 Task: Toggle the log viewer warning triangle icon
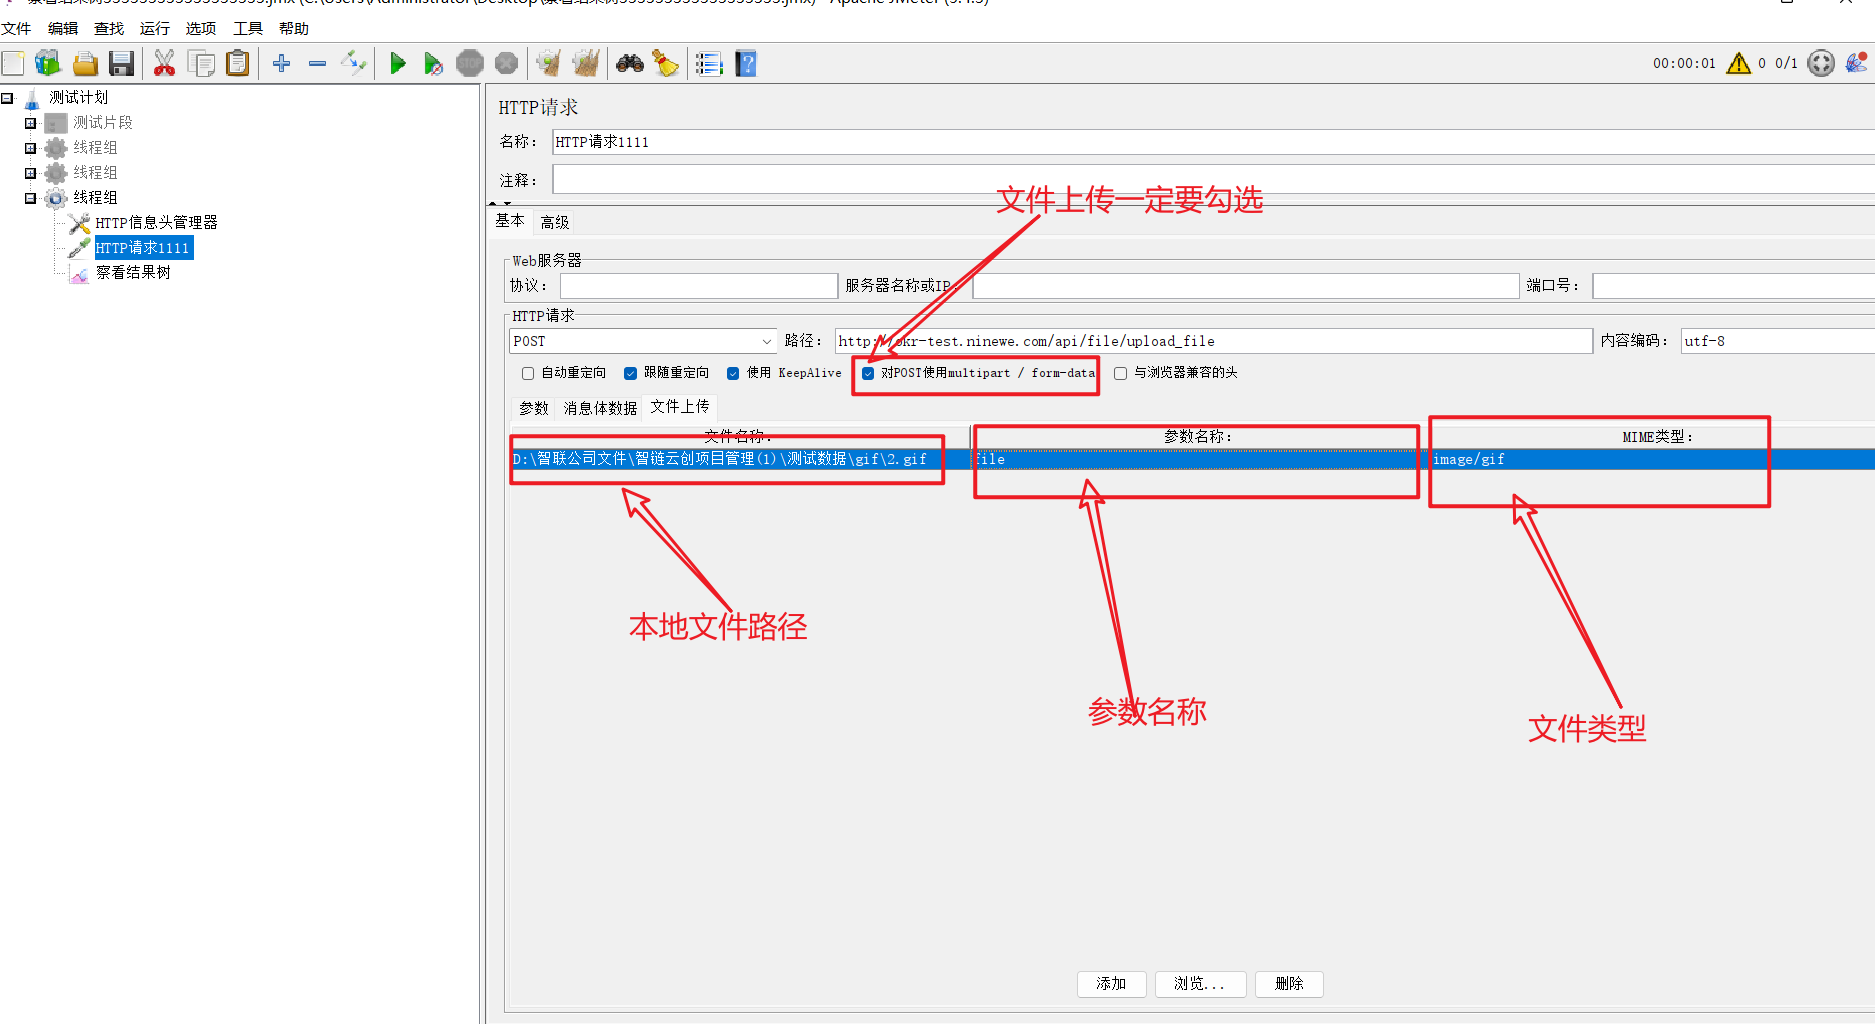coord(1738,63)
